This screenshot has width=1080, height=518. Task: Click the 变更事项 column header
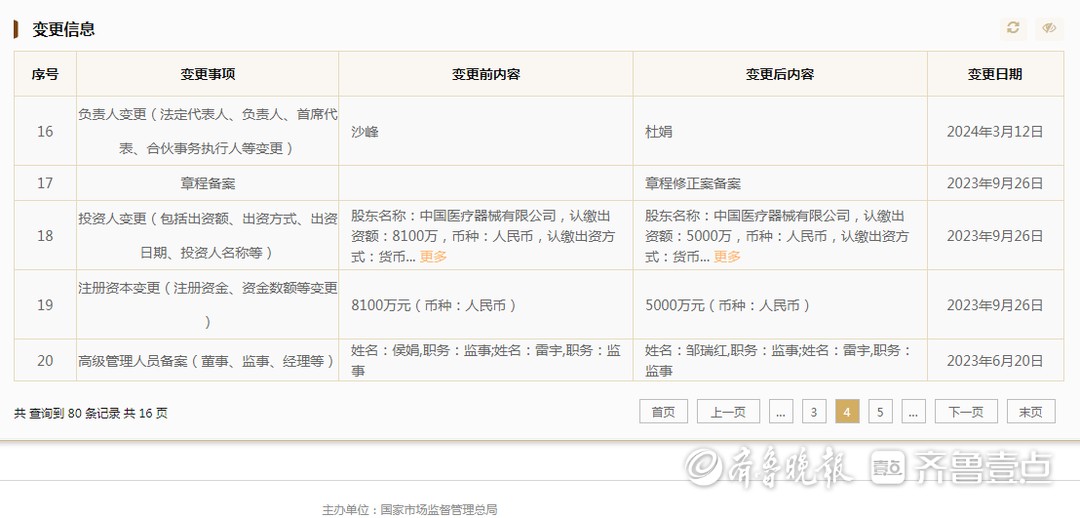tap(207, 74)
